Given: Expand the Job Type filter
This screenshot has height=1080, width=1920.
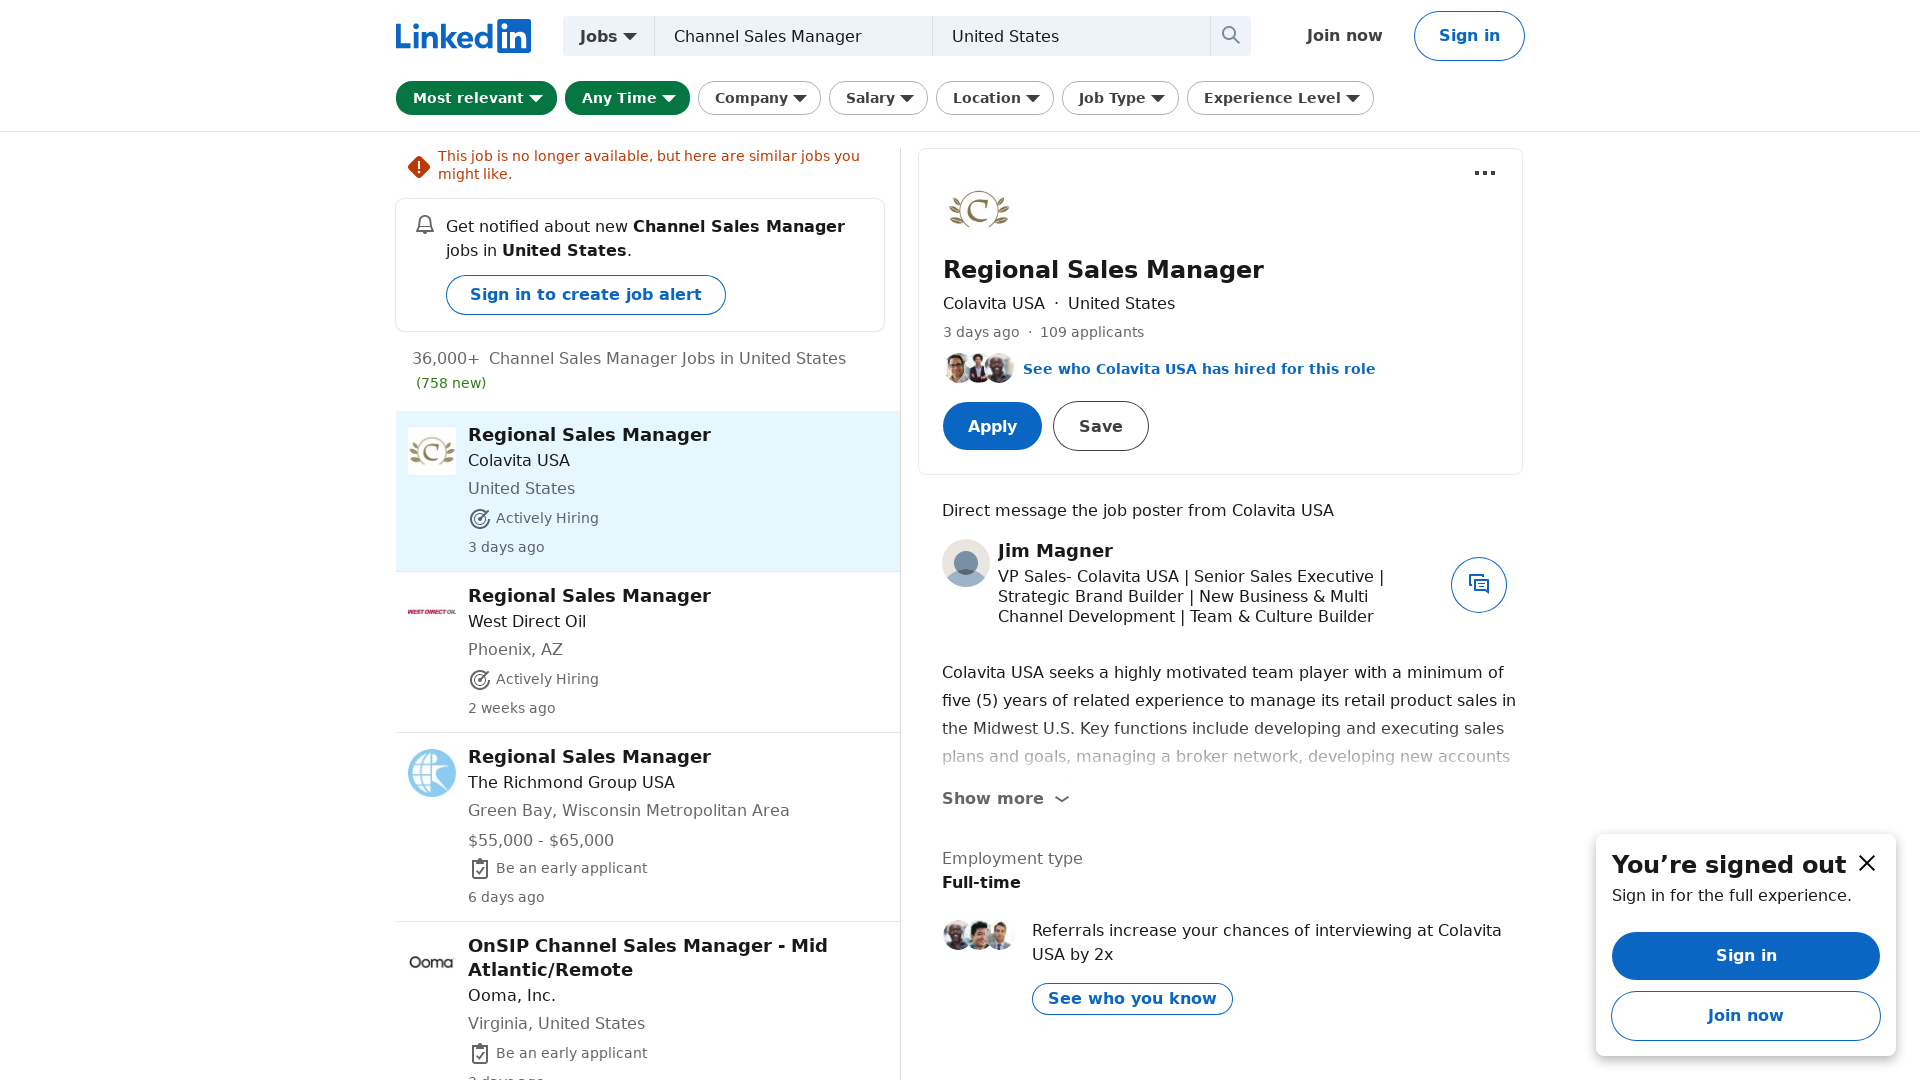Looking at the screenshot, I should pyautogui.click(x=1120, y=98).
